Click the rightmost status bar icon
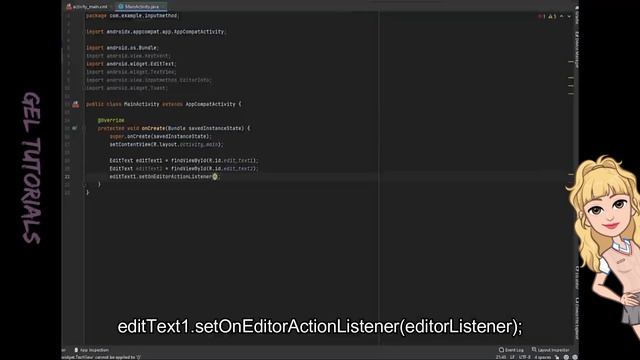Screen dimensions: 640x360 coord(575,357)
